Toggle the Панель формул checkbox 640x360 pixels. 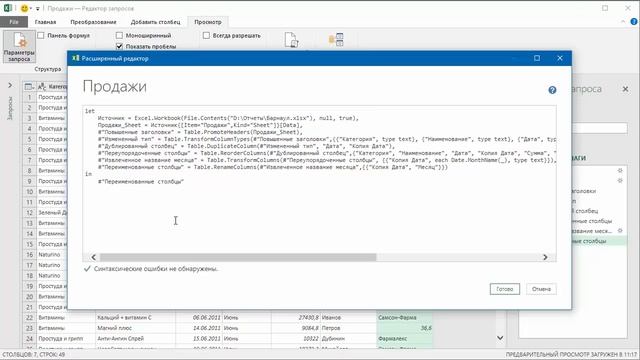tap(41, 36)
